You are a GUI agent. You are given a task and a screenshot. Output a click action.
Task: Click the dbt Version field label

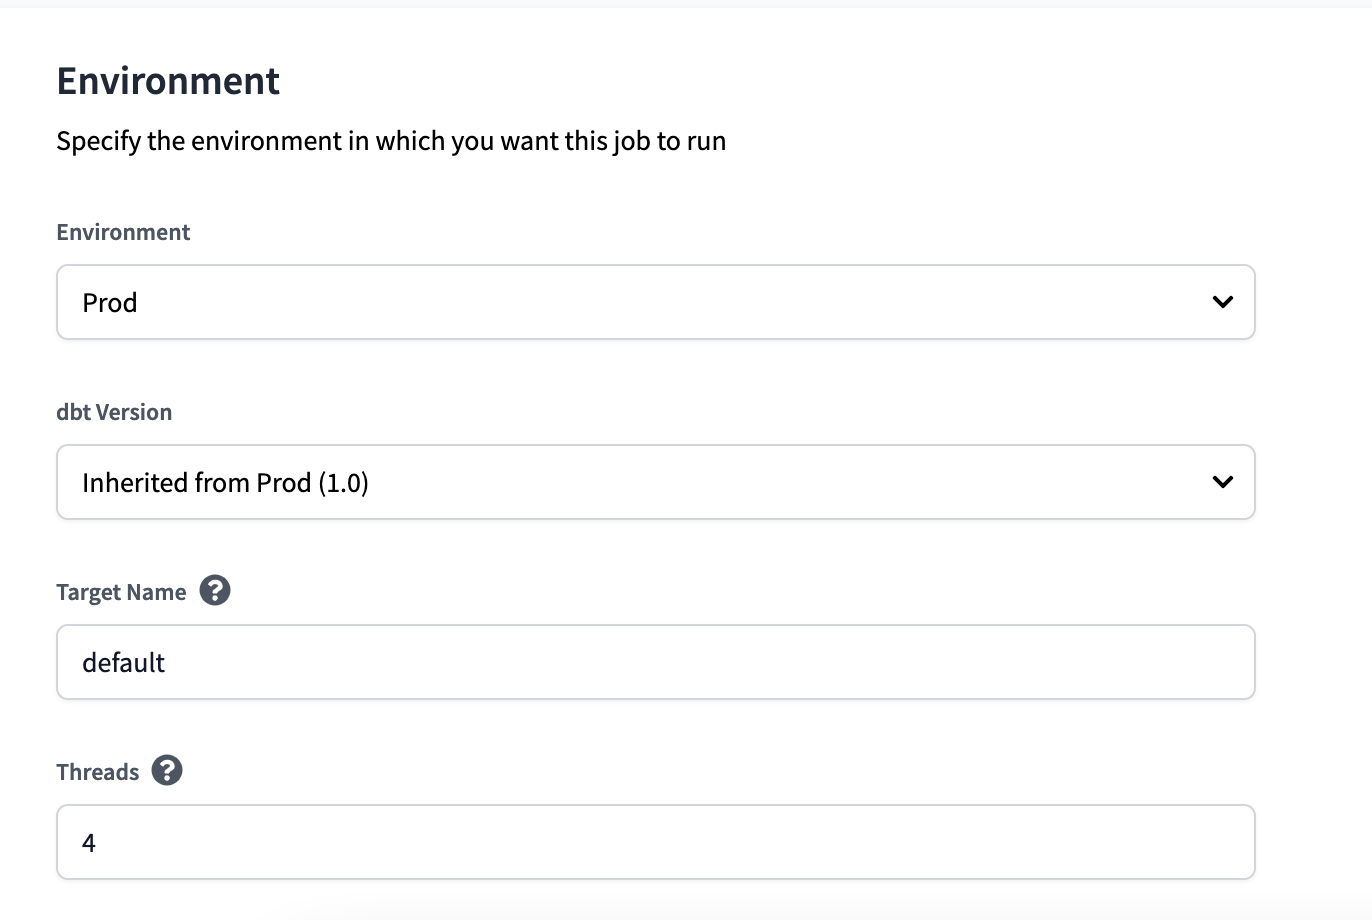(x=114, y=411)
